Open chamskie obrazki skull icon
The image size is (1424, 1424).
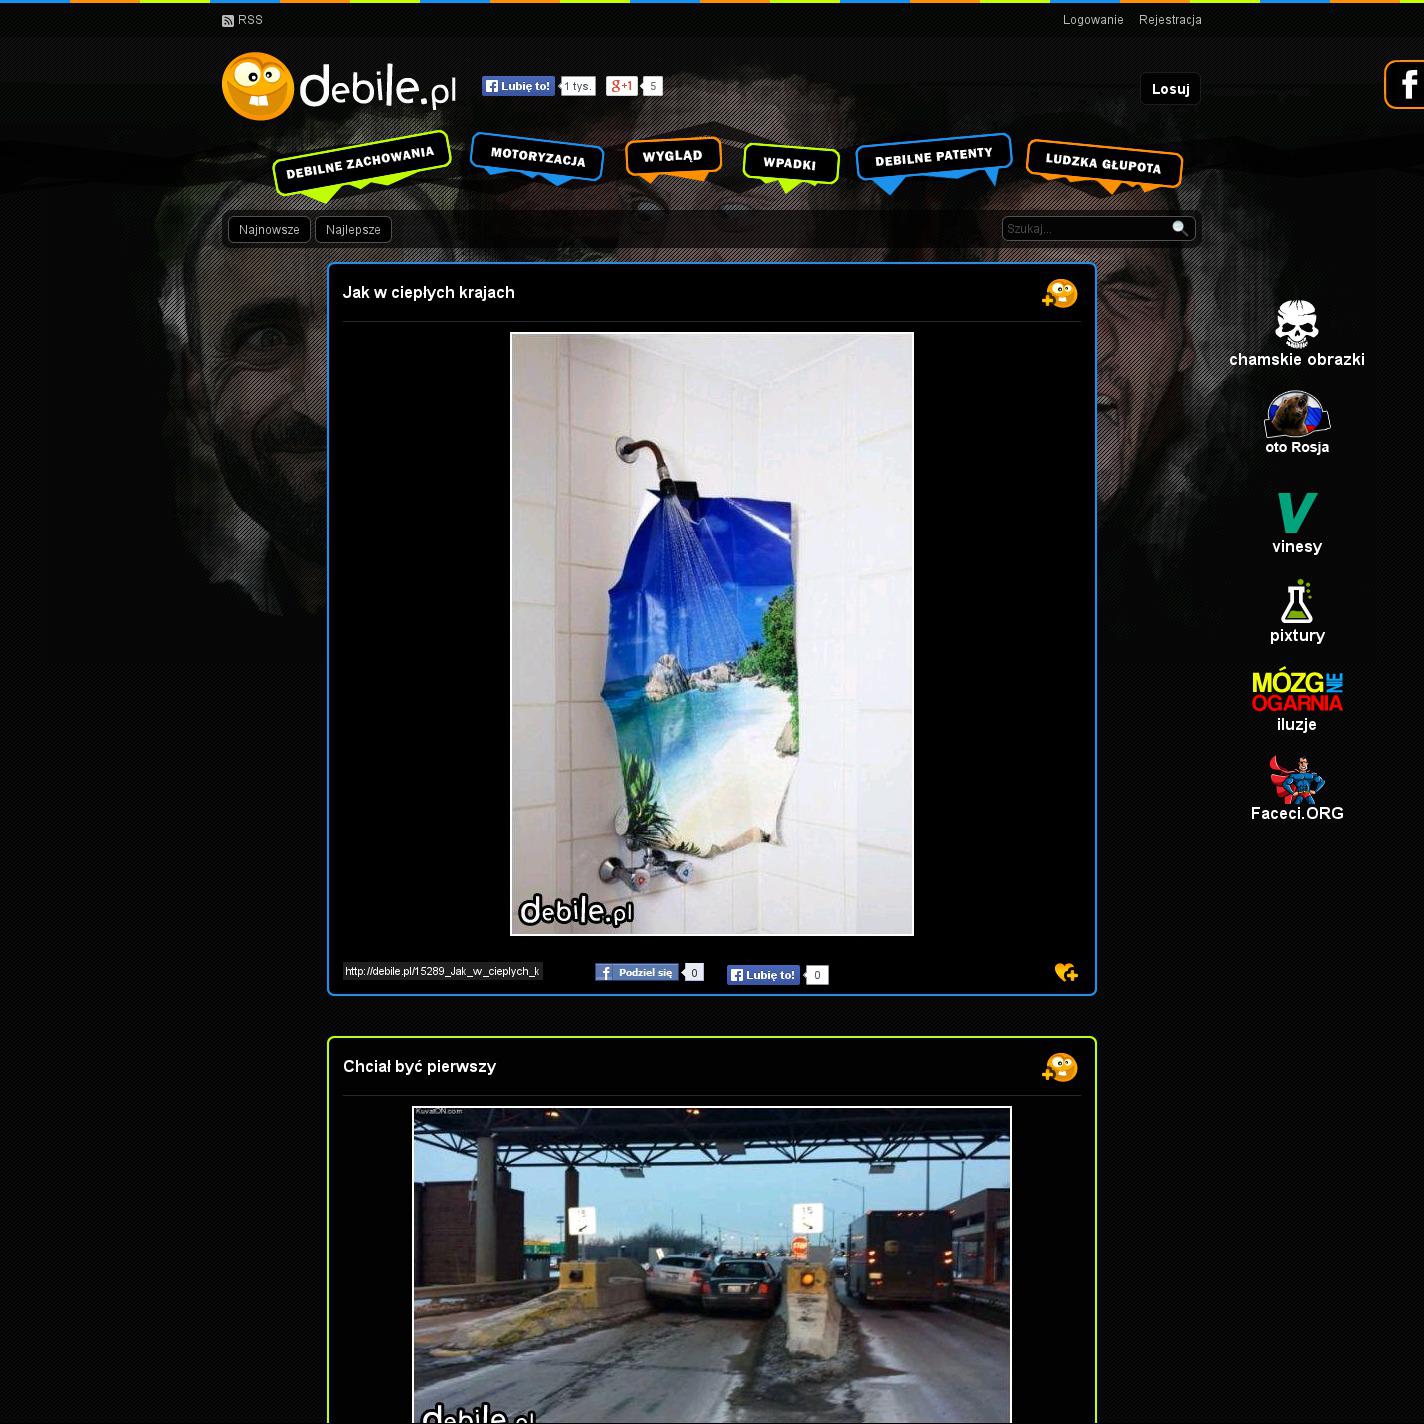click(1296, 323)
